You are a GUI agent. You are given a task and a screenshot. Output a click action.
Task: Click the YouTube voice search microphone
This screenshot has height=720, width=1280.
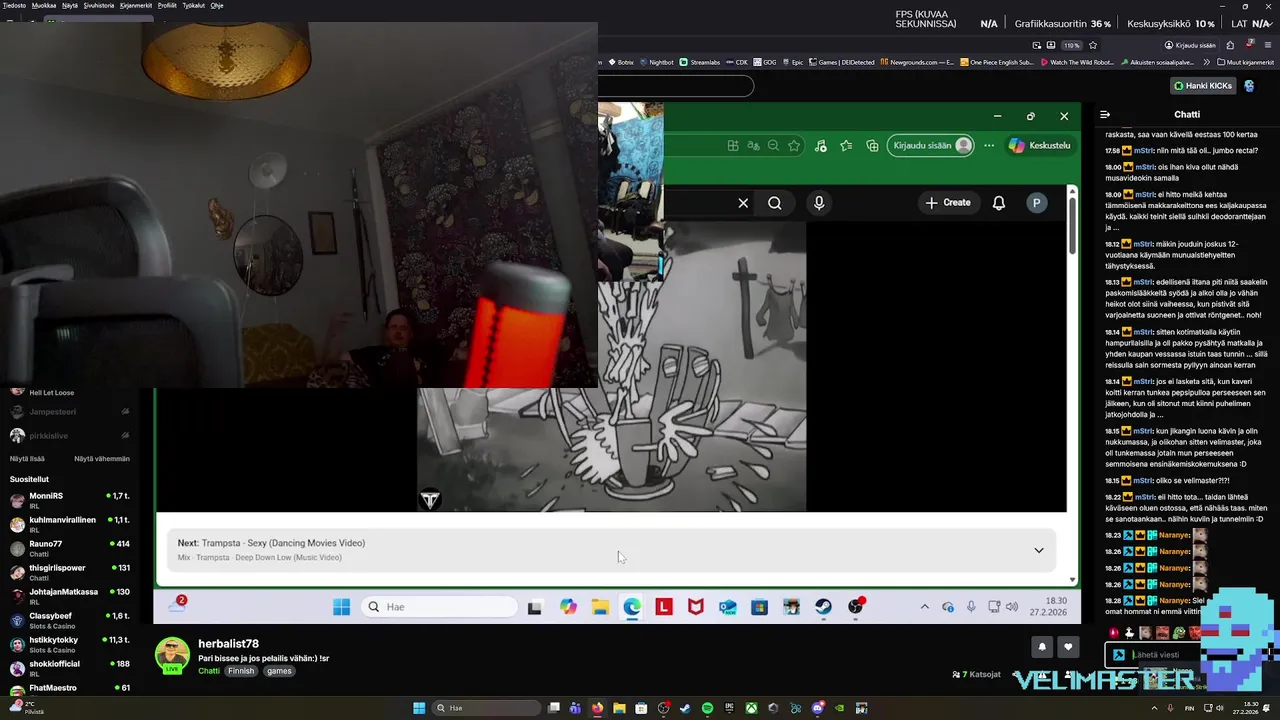click(819, 203)
